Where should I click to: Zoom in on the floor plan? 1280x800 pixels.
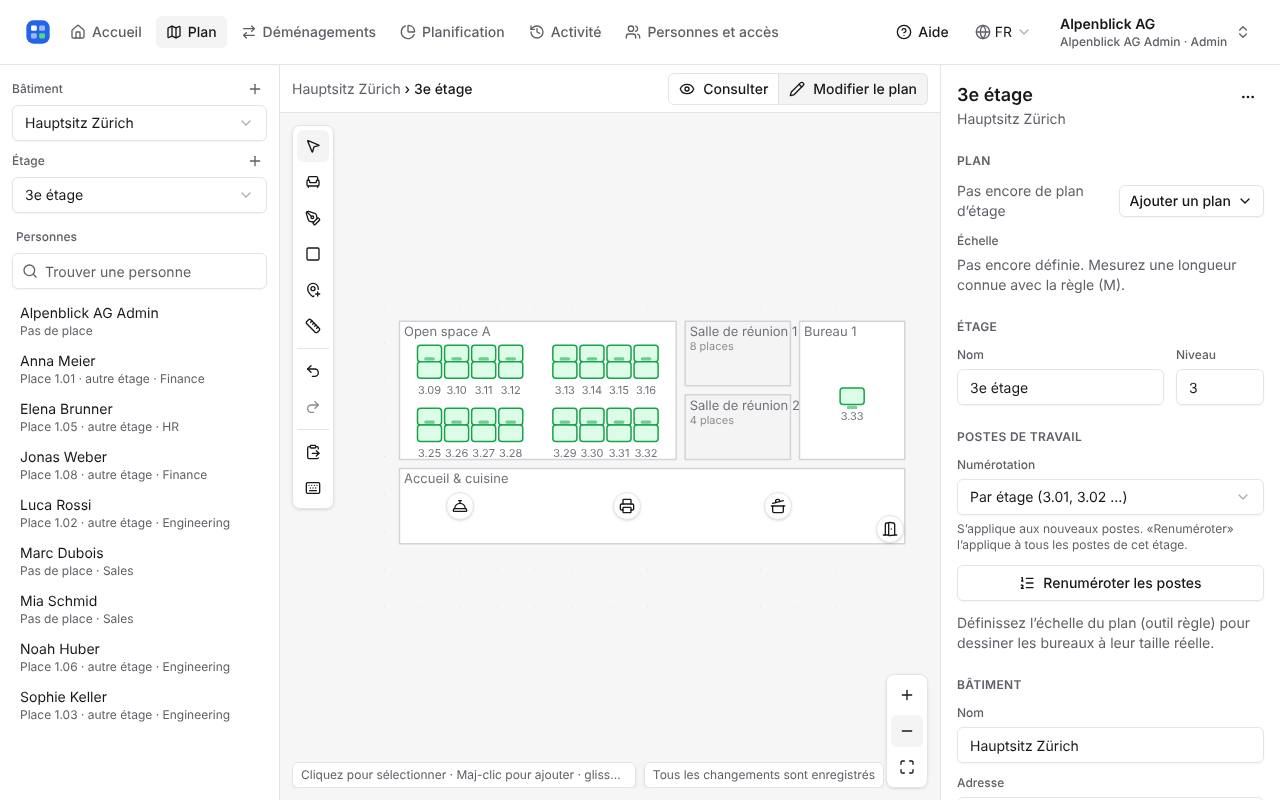[x=907, y=695]
